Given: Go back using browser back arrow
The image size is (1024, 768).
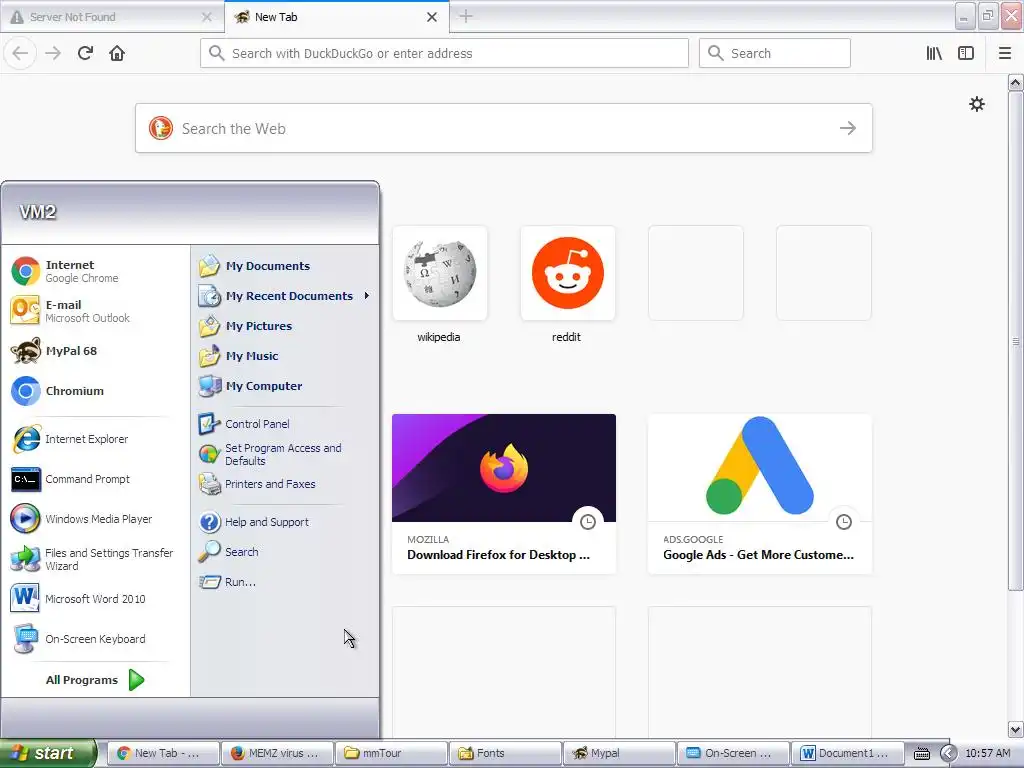Looking at the screenshot, I should [x=20, y=53].
